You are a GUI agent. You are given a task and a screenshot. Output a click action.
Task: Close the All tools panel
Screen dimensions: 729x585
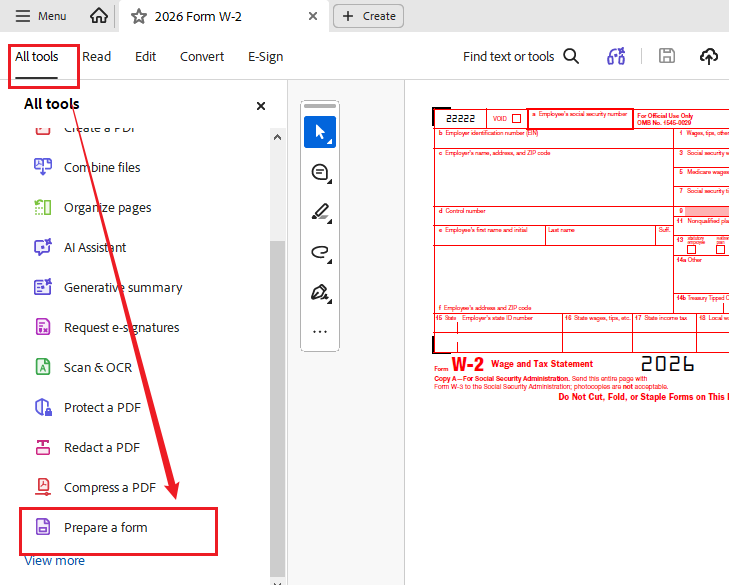point(261,106)
